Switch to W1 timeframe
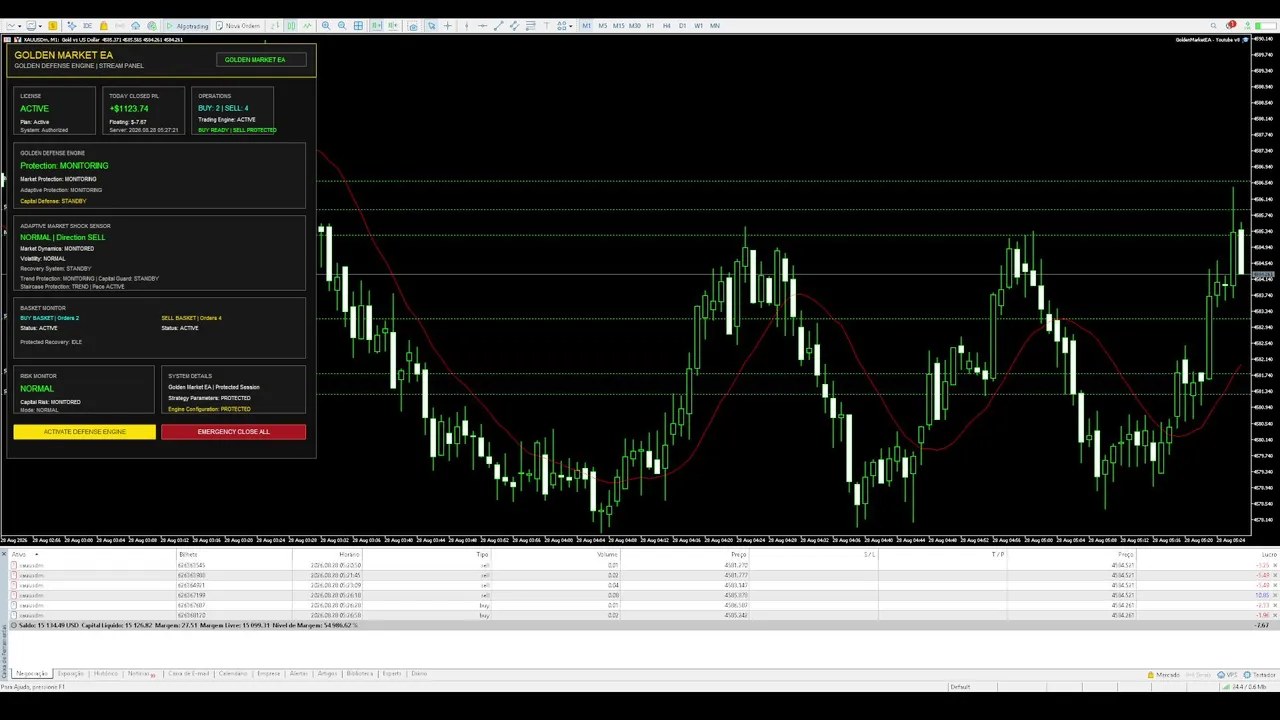Screen dimensions: 1280x720 point(698,26)
